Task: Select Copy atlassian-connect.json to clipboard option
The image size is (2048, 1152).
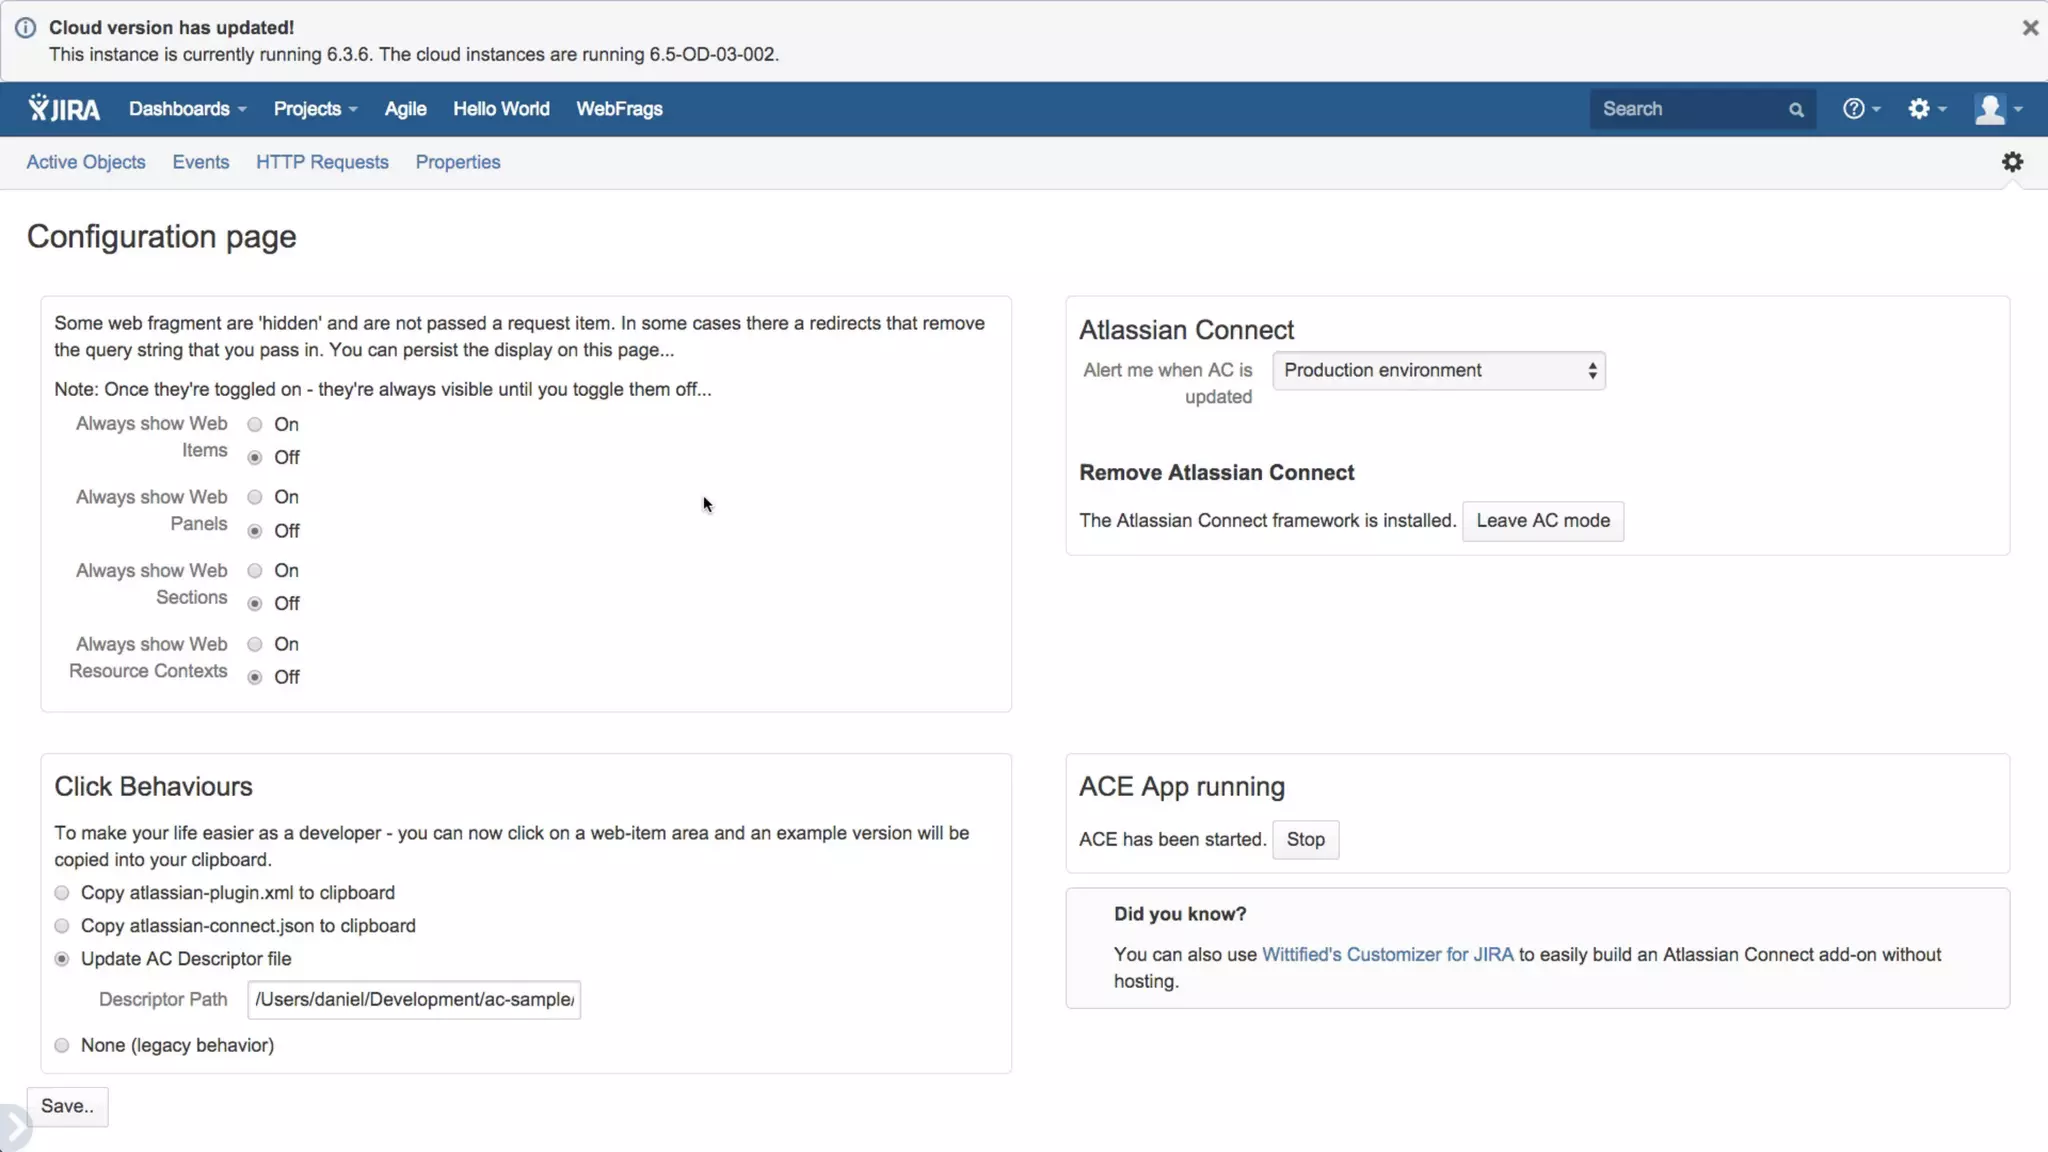Action: 62,926
